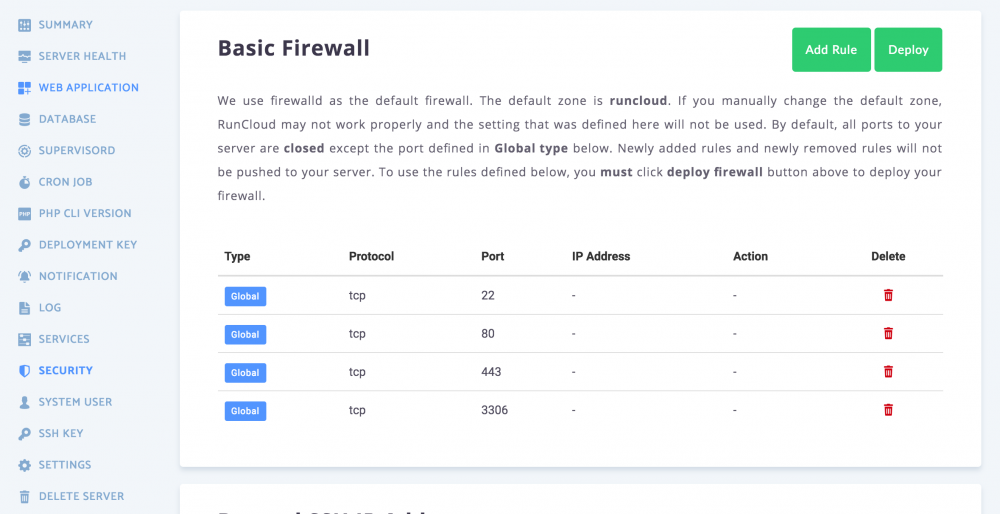Delete the port 22 firewall rule
The width and height of the screenshot is (1000, 514).
tap(888, 295)
